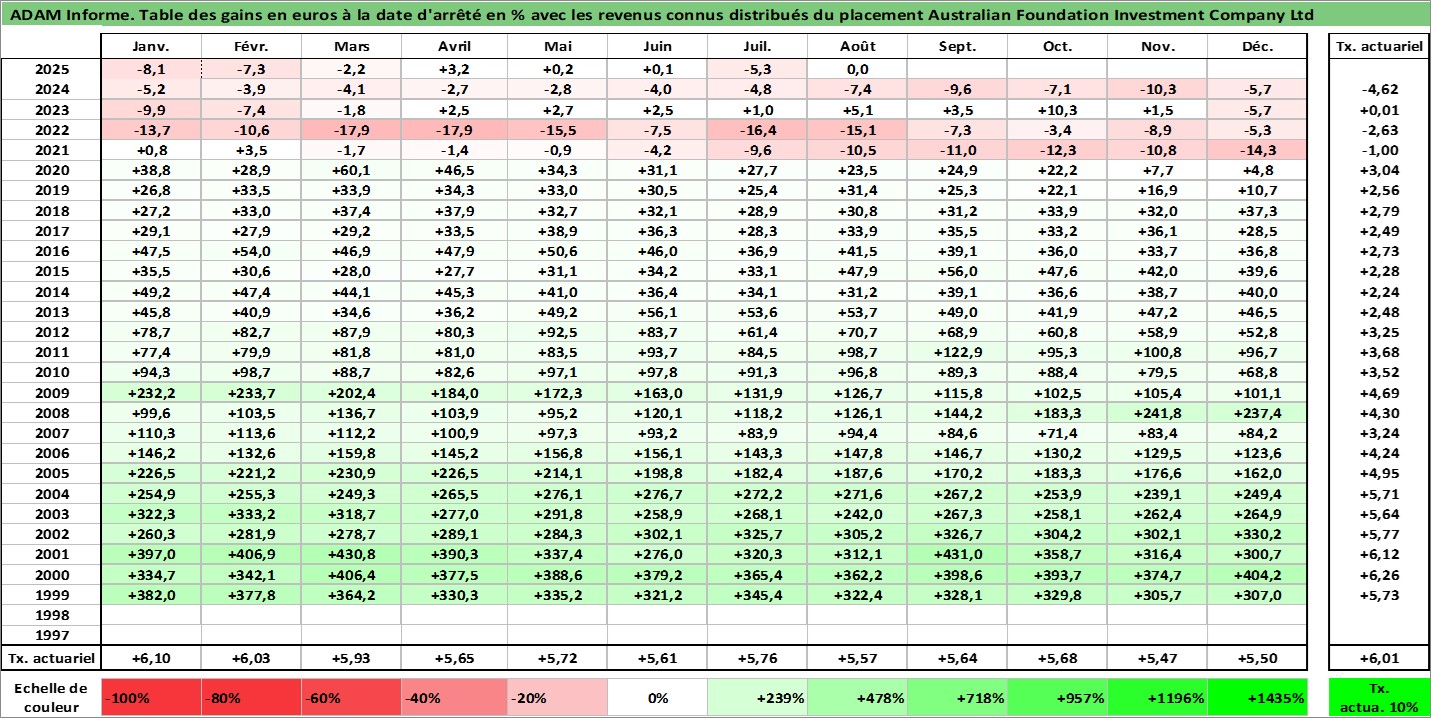Click the -60% color scale swatch

(x=353, y=698)
